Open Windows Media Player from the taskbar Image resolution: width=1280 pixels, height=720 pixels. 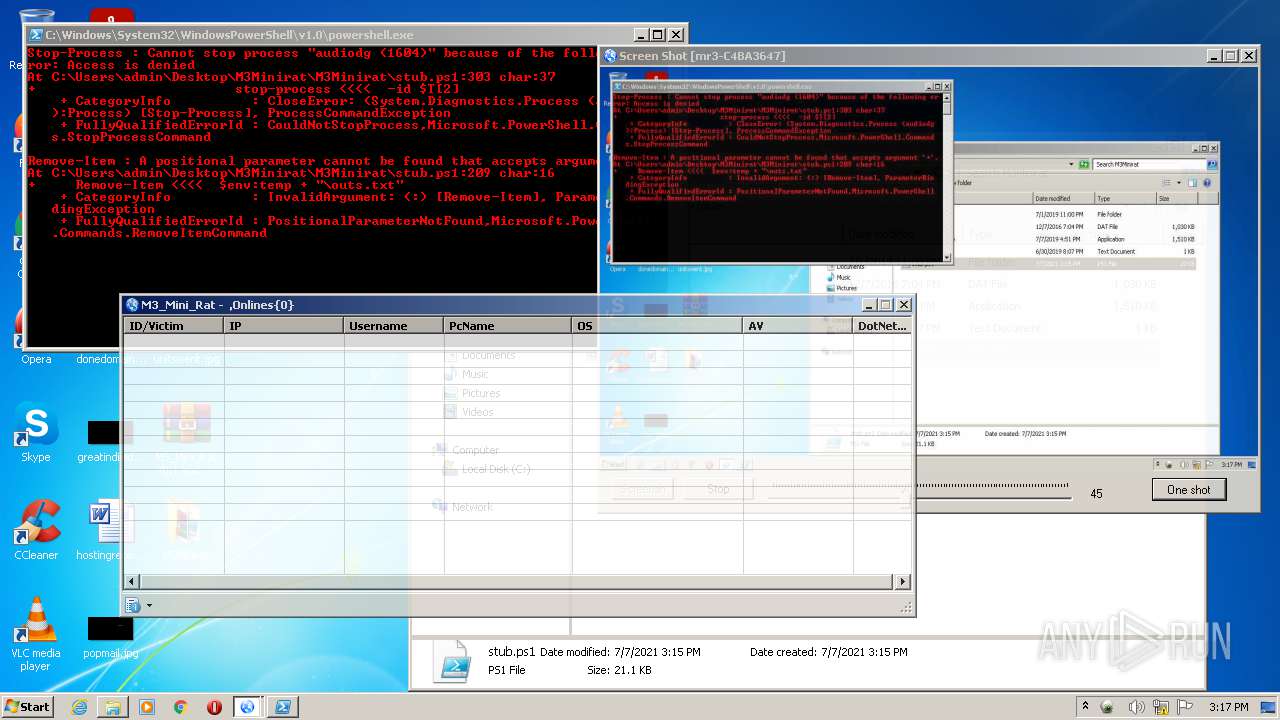(x=147, y=706)
